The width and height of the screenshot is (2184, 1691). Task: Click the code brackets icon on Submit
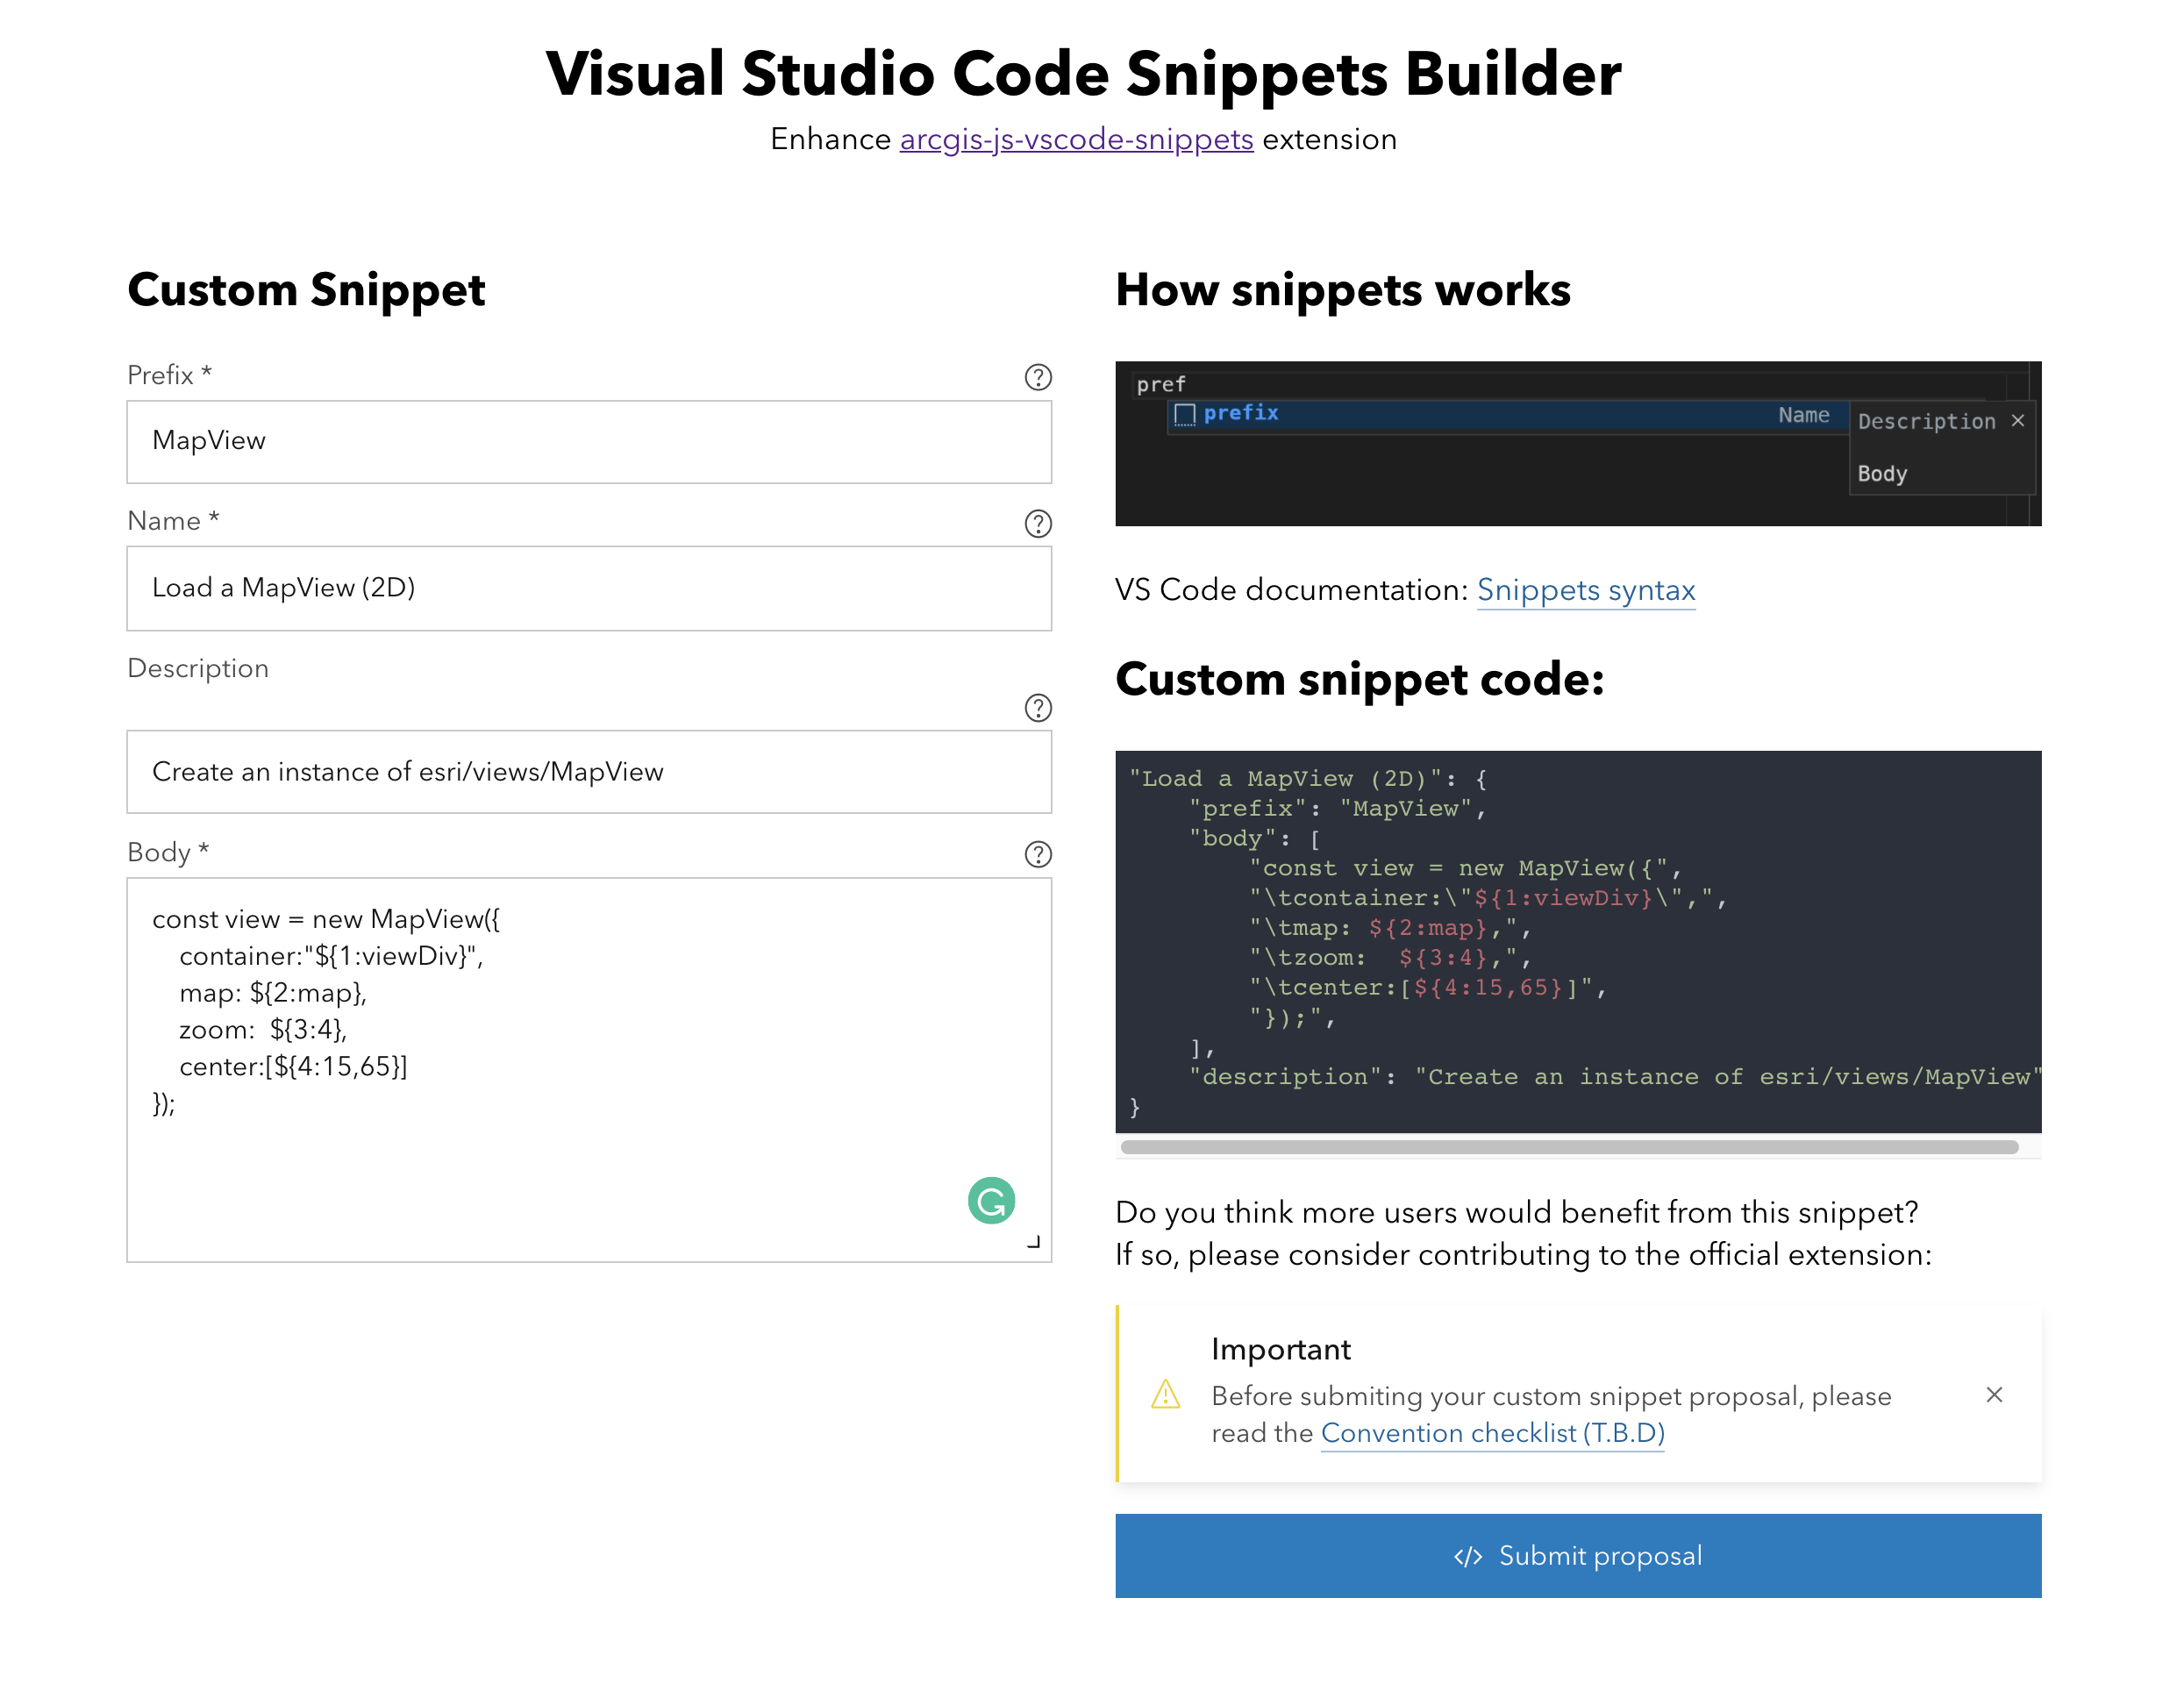click(x=1467, y=1556)
